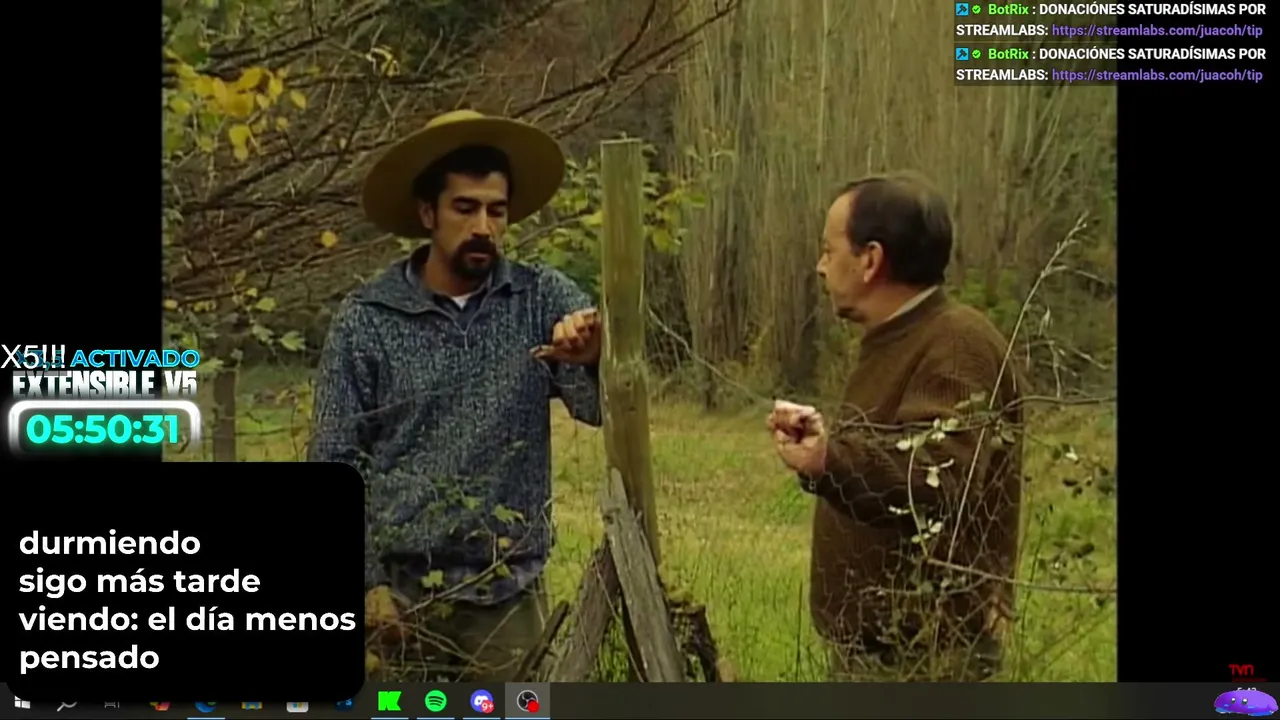
Task: Click the verified badge on the upper BotRix message
Action: coord(977,9)
